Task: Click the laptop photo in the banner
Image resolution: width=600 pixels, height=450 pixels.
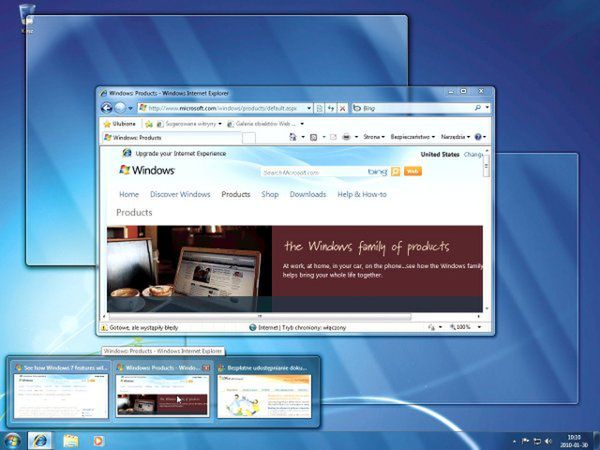Action: point(189,269)
